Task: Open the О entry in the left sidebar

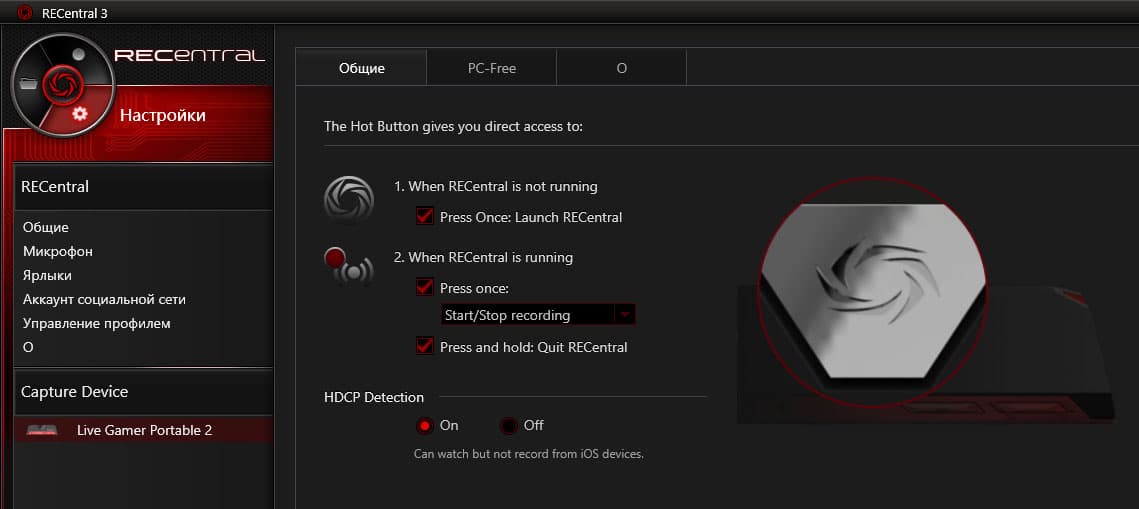Action: click(x=28, y=347)
